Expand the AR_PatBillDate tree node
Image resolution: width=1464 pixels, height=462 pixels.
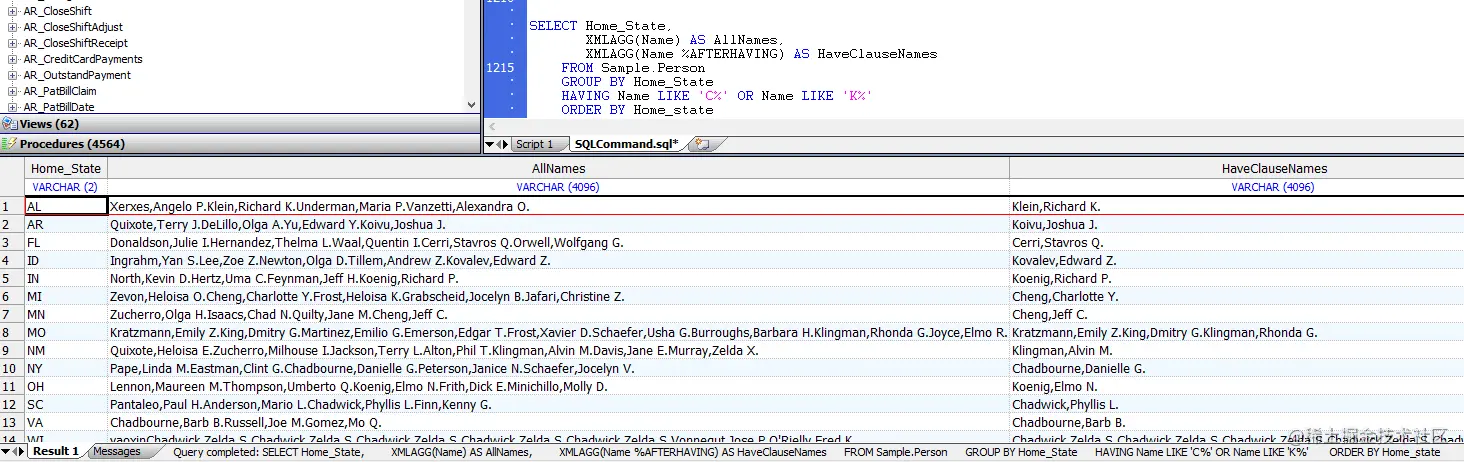[12, 107]
